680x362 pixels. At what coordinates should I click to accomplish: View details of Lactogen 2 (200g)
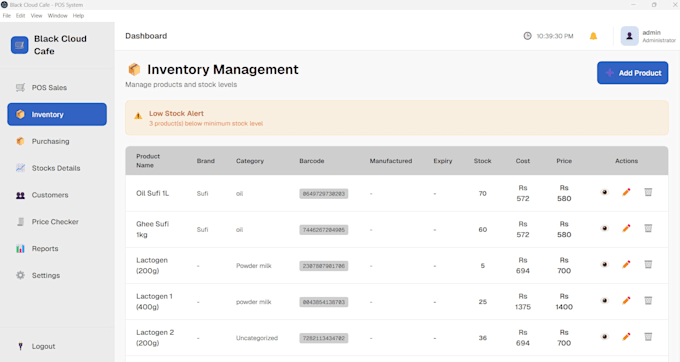coord(605,336)
